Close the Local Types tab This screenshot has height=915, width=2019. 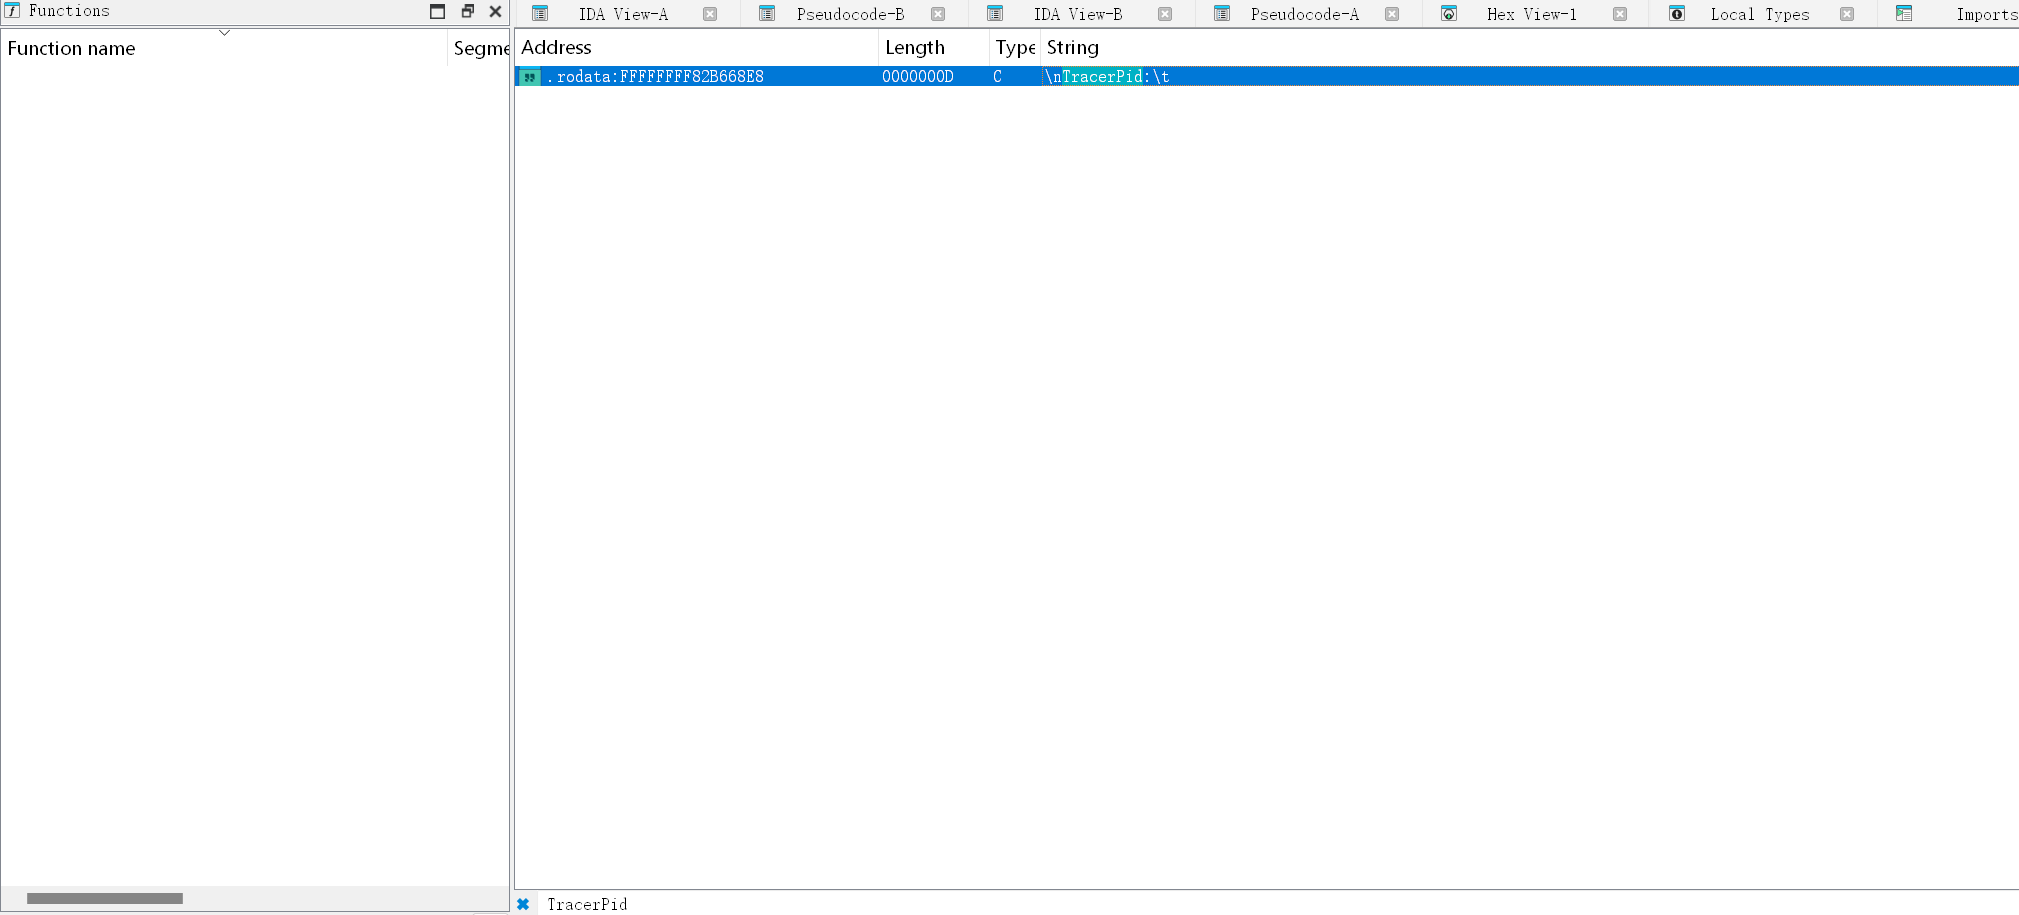point(1847,14)
